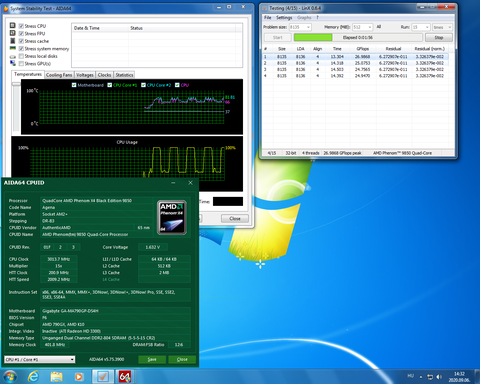Toggle CPU Core #2 graph line

tap(143, 85)
